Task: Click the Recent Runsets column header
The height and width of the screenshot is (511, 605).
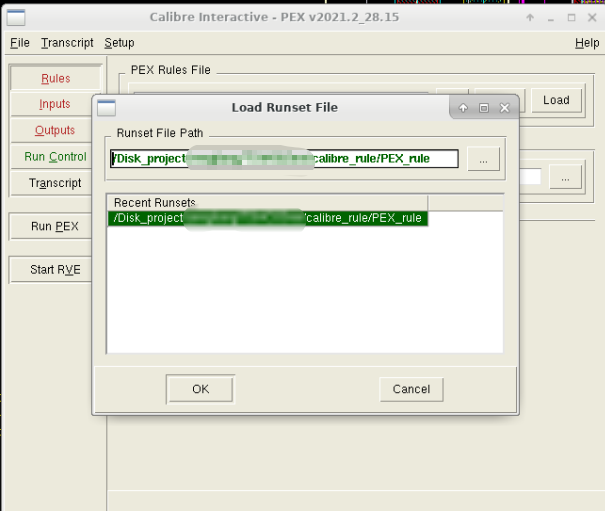Action: tap(267, 203)
